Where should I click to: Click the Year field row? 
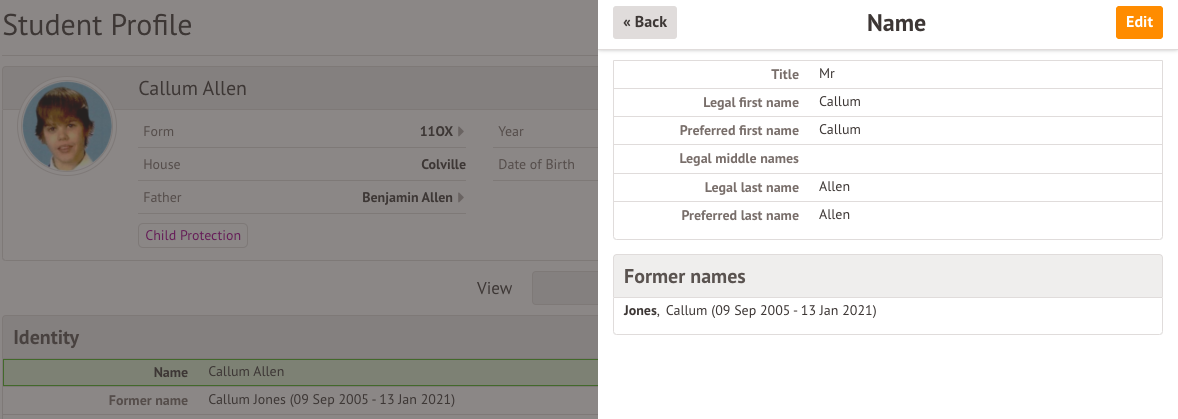[x=545, y=131]
